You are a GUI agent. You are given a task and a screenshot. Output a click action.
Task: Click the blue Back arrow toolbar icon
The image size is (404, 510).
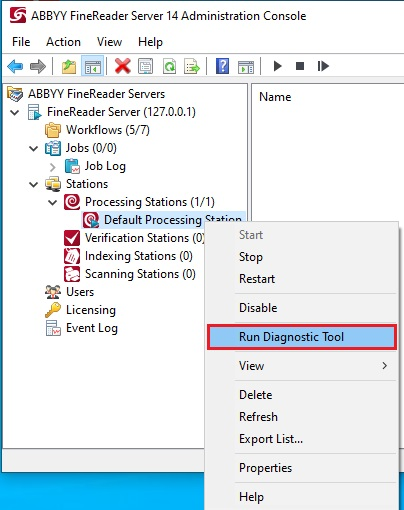(x=15, y=66)
